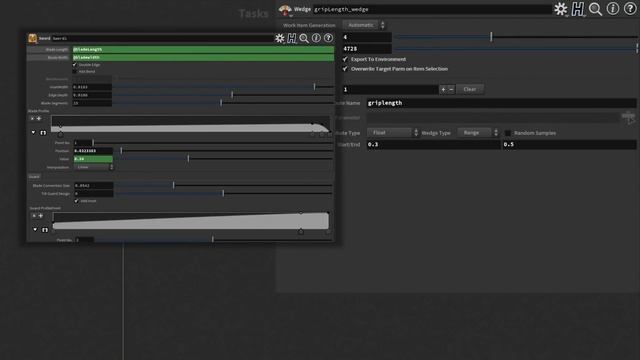
Task: Adjust the ramp point Position slider
Action: point(224,151)
